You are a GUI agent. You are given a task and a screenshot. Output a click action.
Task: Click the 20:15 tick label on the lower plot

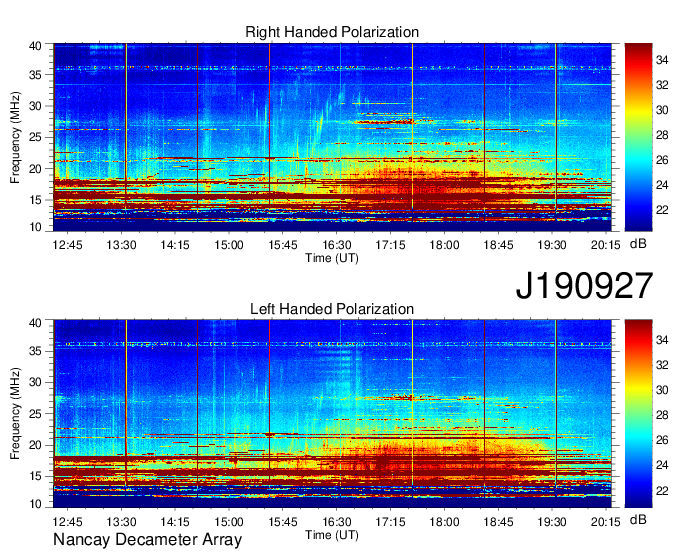tap(605, 522)
